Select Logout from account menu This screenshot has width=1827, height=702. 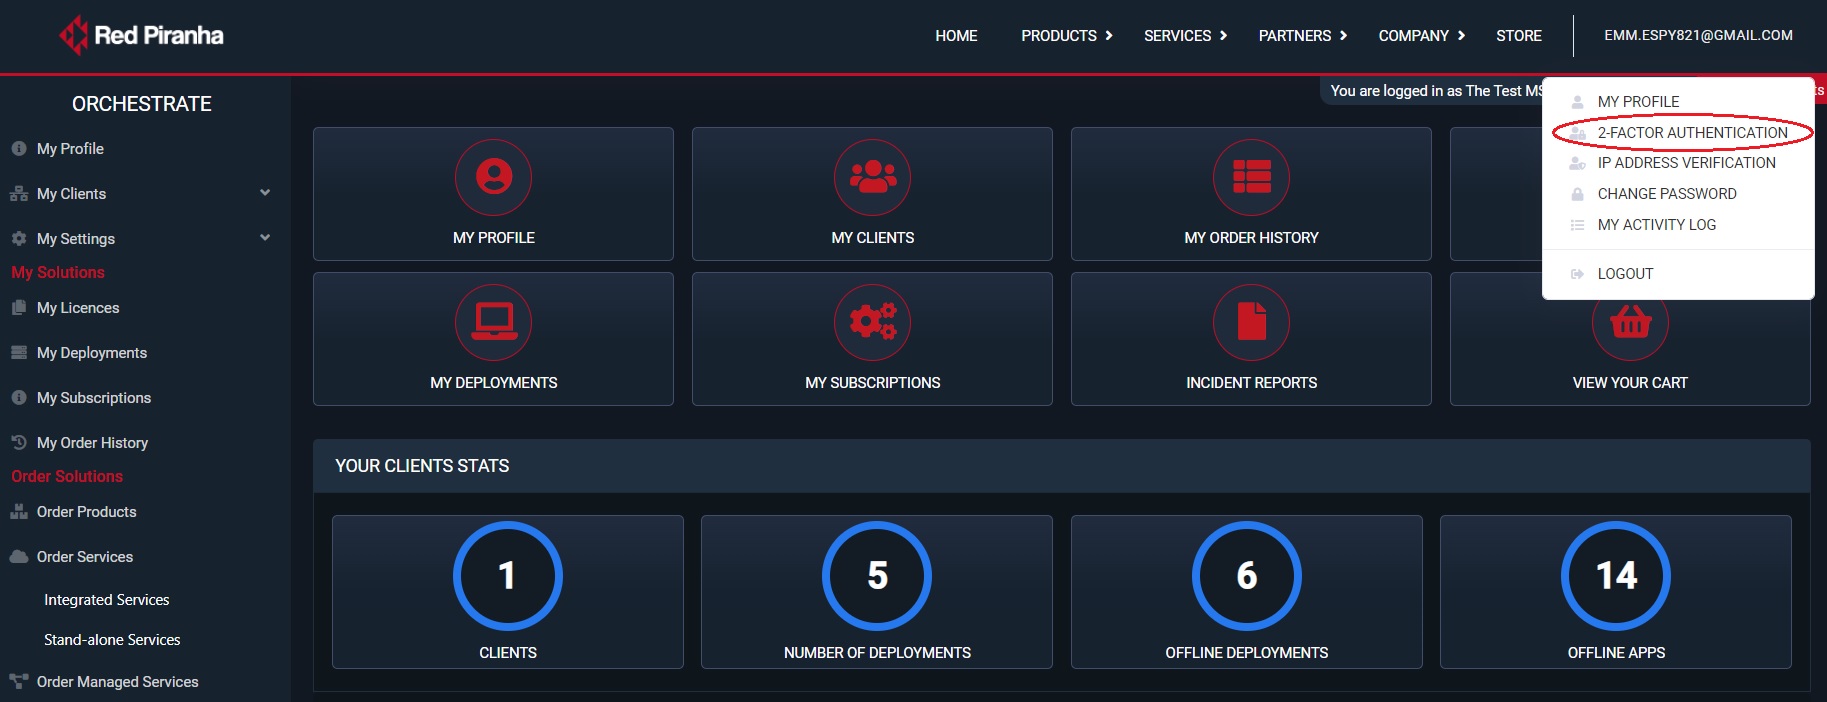(1625, 274)
